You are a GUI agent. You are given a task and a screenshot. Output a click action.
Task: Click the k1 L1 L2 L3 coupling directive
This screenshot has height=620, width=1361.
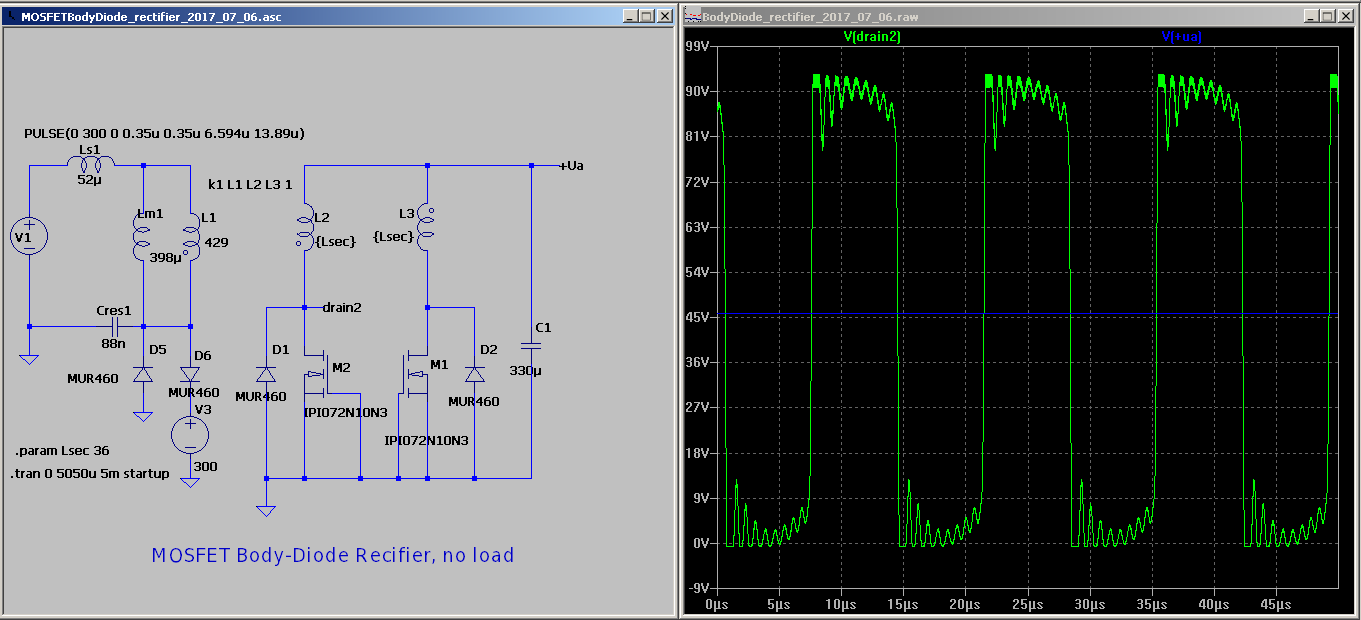pos(250,184)
